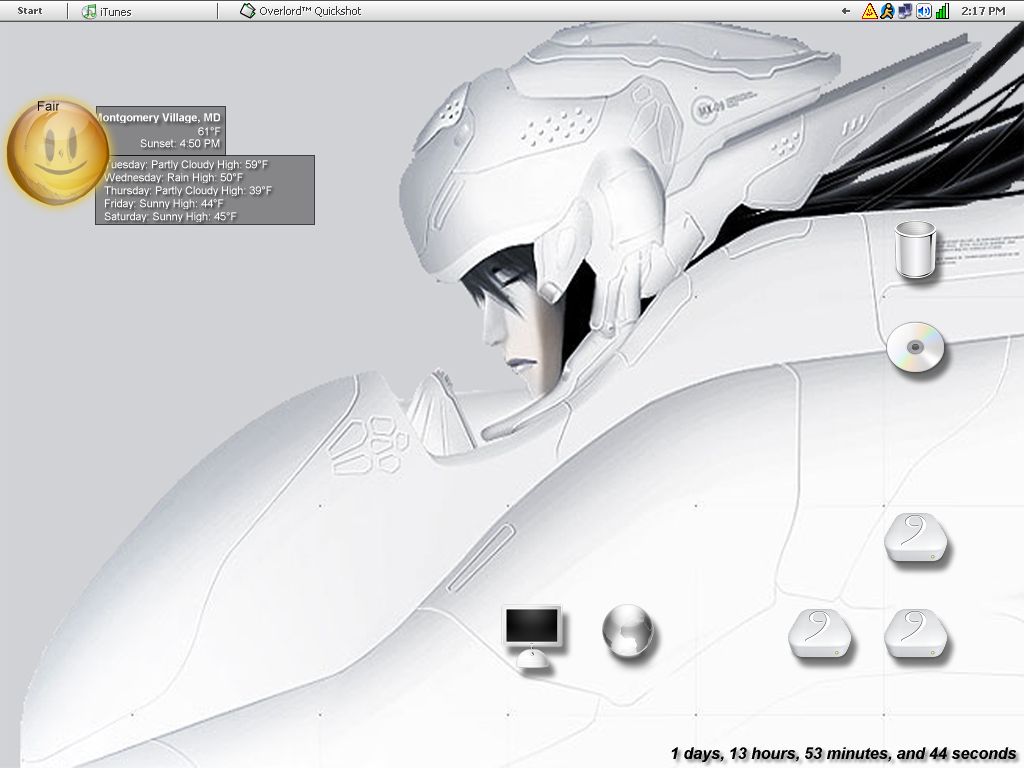Click the yellow warning triangle tray icon
Image resolution: width=1024 pixels, height=768 pixels.
point(869,11)
